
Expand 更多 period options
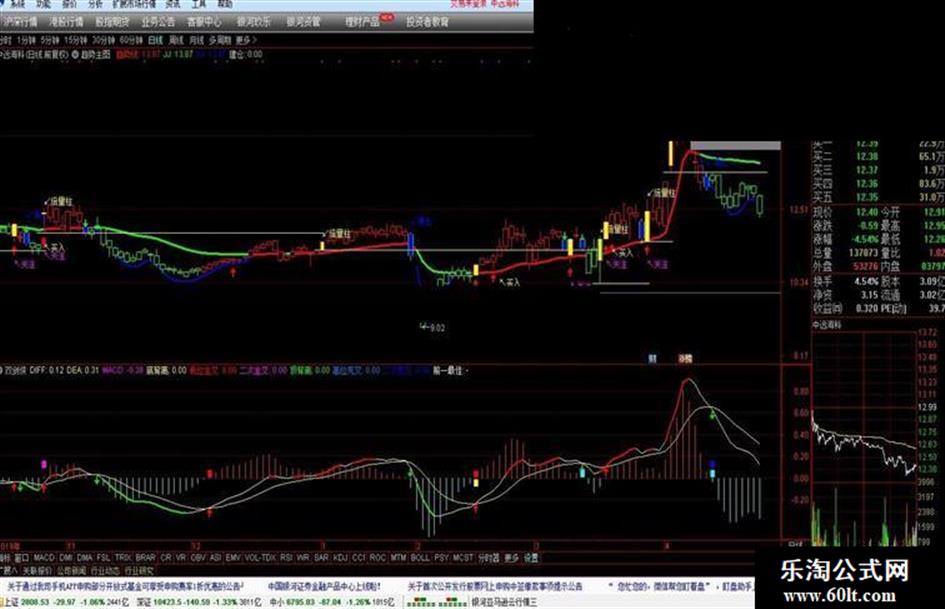(246, 40)
